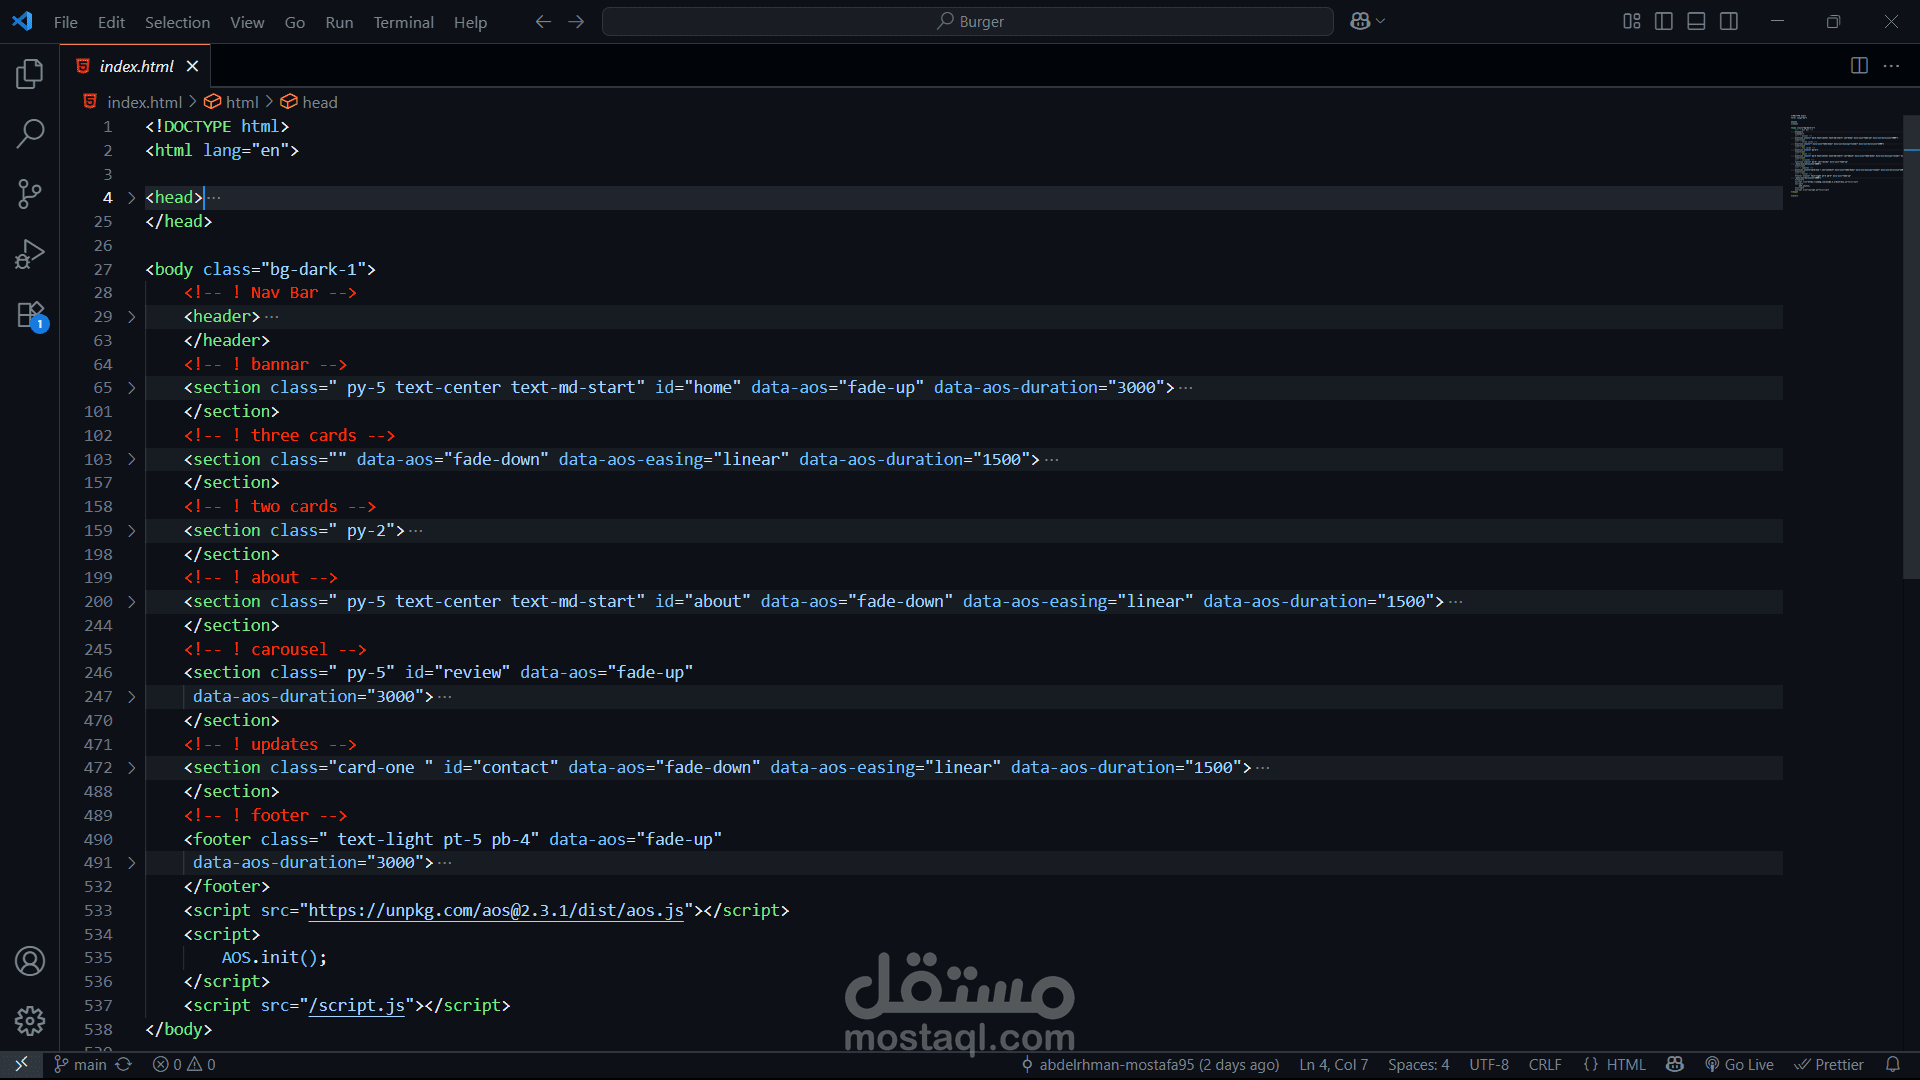Open the Terminal menu
This screenshot has height=1080, width=1920.
(x=403, y=22)
